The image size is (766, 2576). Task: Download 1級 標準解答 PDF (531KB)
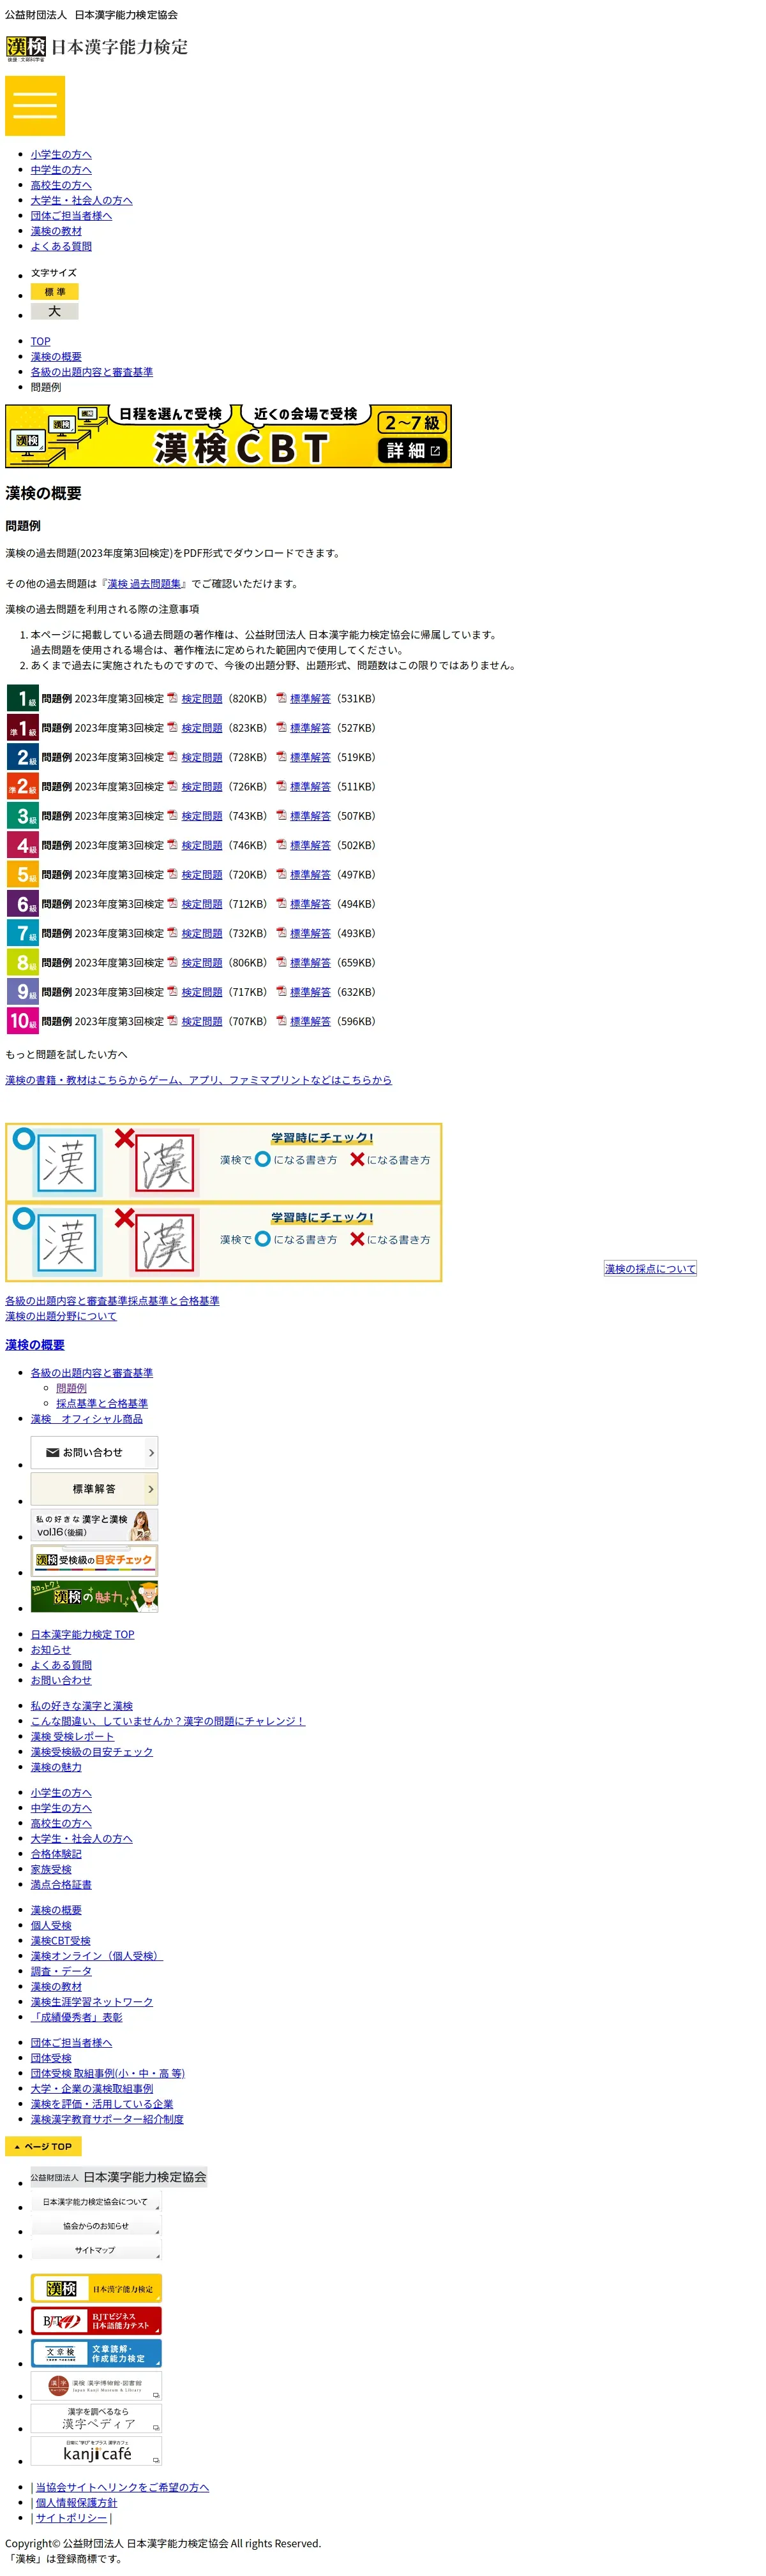tap(310, 699)
